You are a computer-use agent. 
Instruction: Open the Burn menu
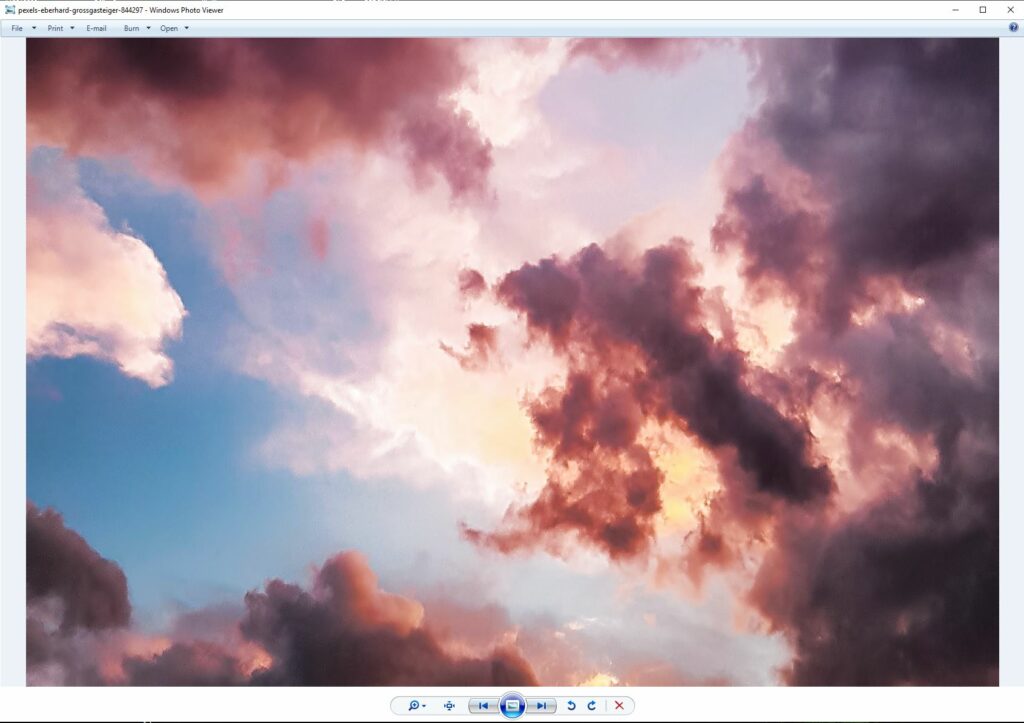pos(133,27)
